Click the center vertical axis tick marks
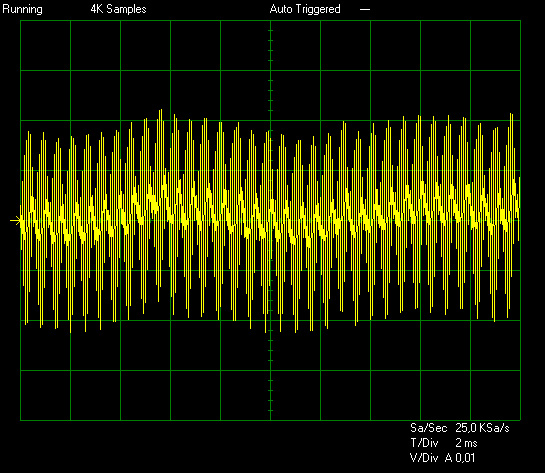 270,220
